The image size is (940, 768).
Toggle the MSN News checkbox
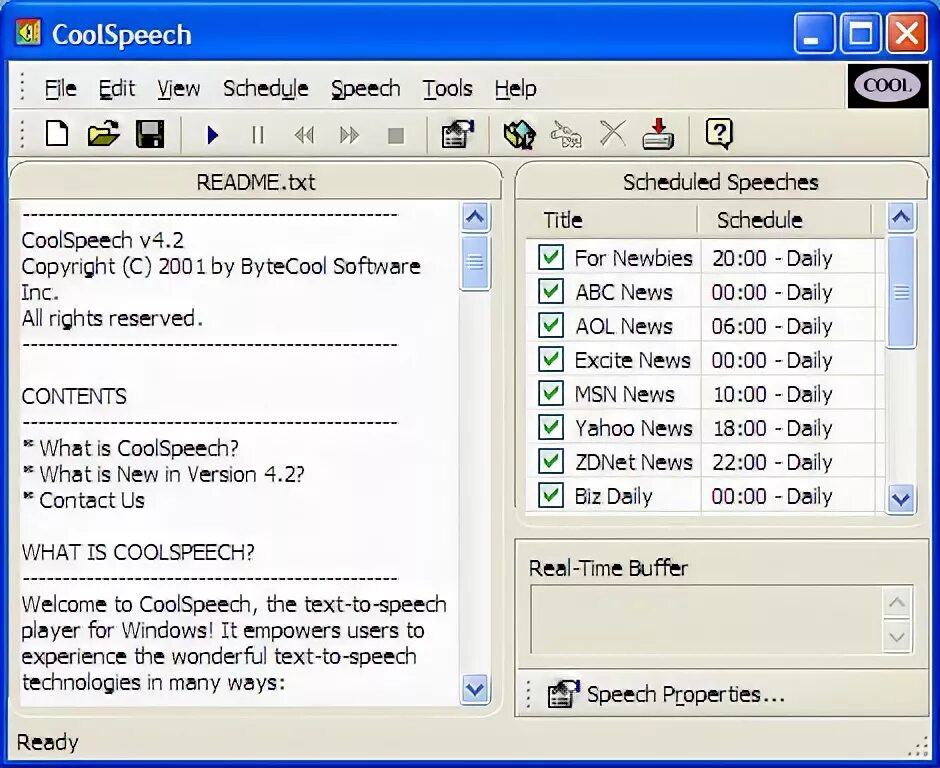click(550, 393)
